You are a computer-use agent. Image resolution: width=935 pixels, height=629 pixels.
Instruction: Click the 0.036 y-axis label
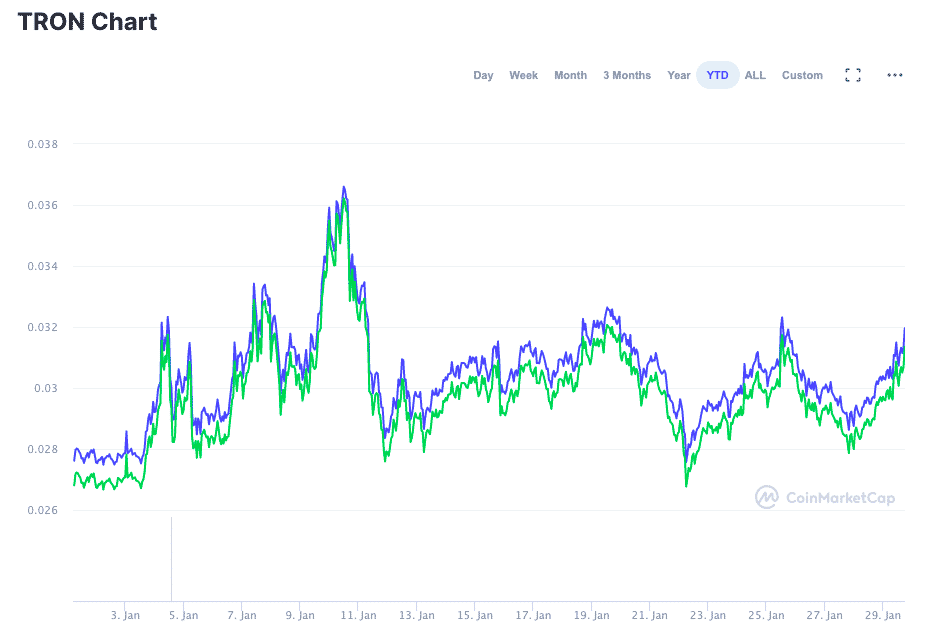coord(43,205)
